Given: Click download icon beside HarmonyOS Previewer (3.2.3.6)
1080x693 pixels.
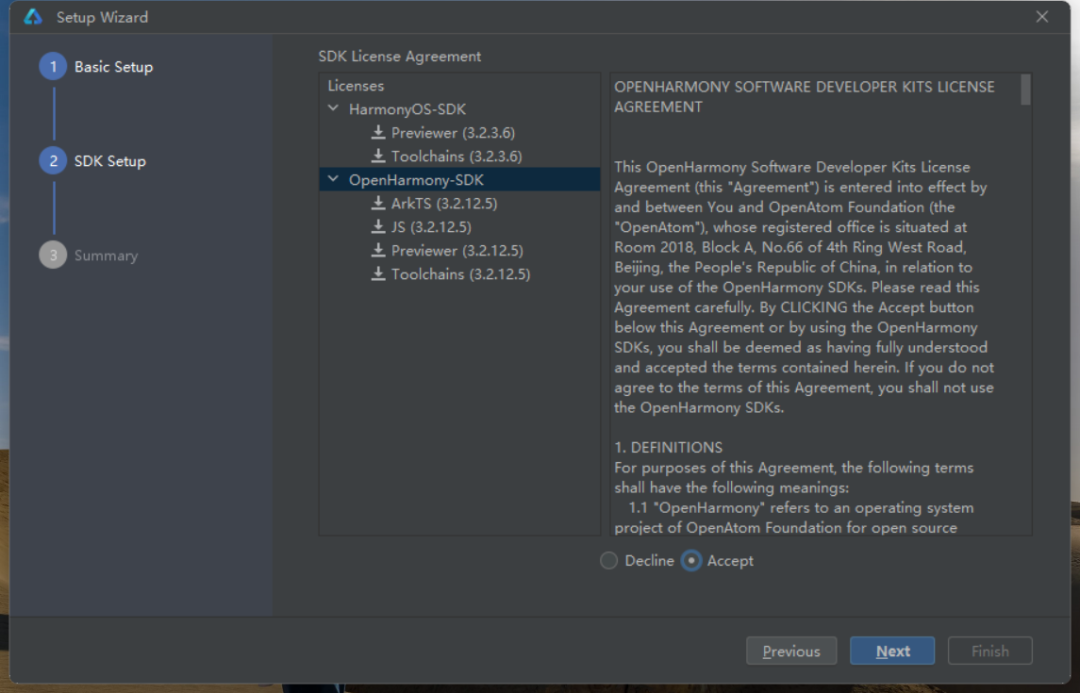Looking at the screenshot, I should [378, 133].
